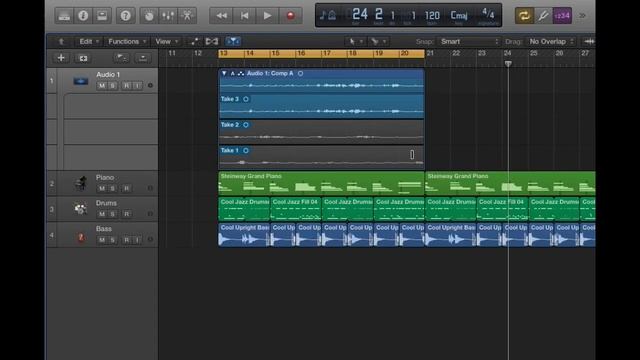The width and height of the screenshot is (640, 360).
Task: Click the red Record button
Action: [x=291, y=16]
